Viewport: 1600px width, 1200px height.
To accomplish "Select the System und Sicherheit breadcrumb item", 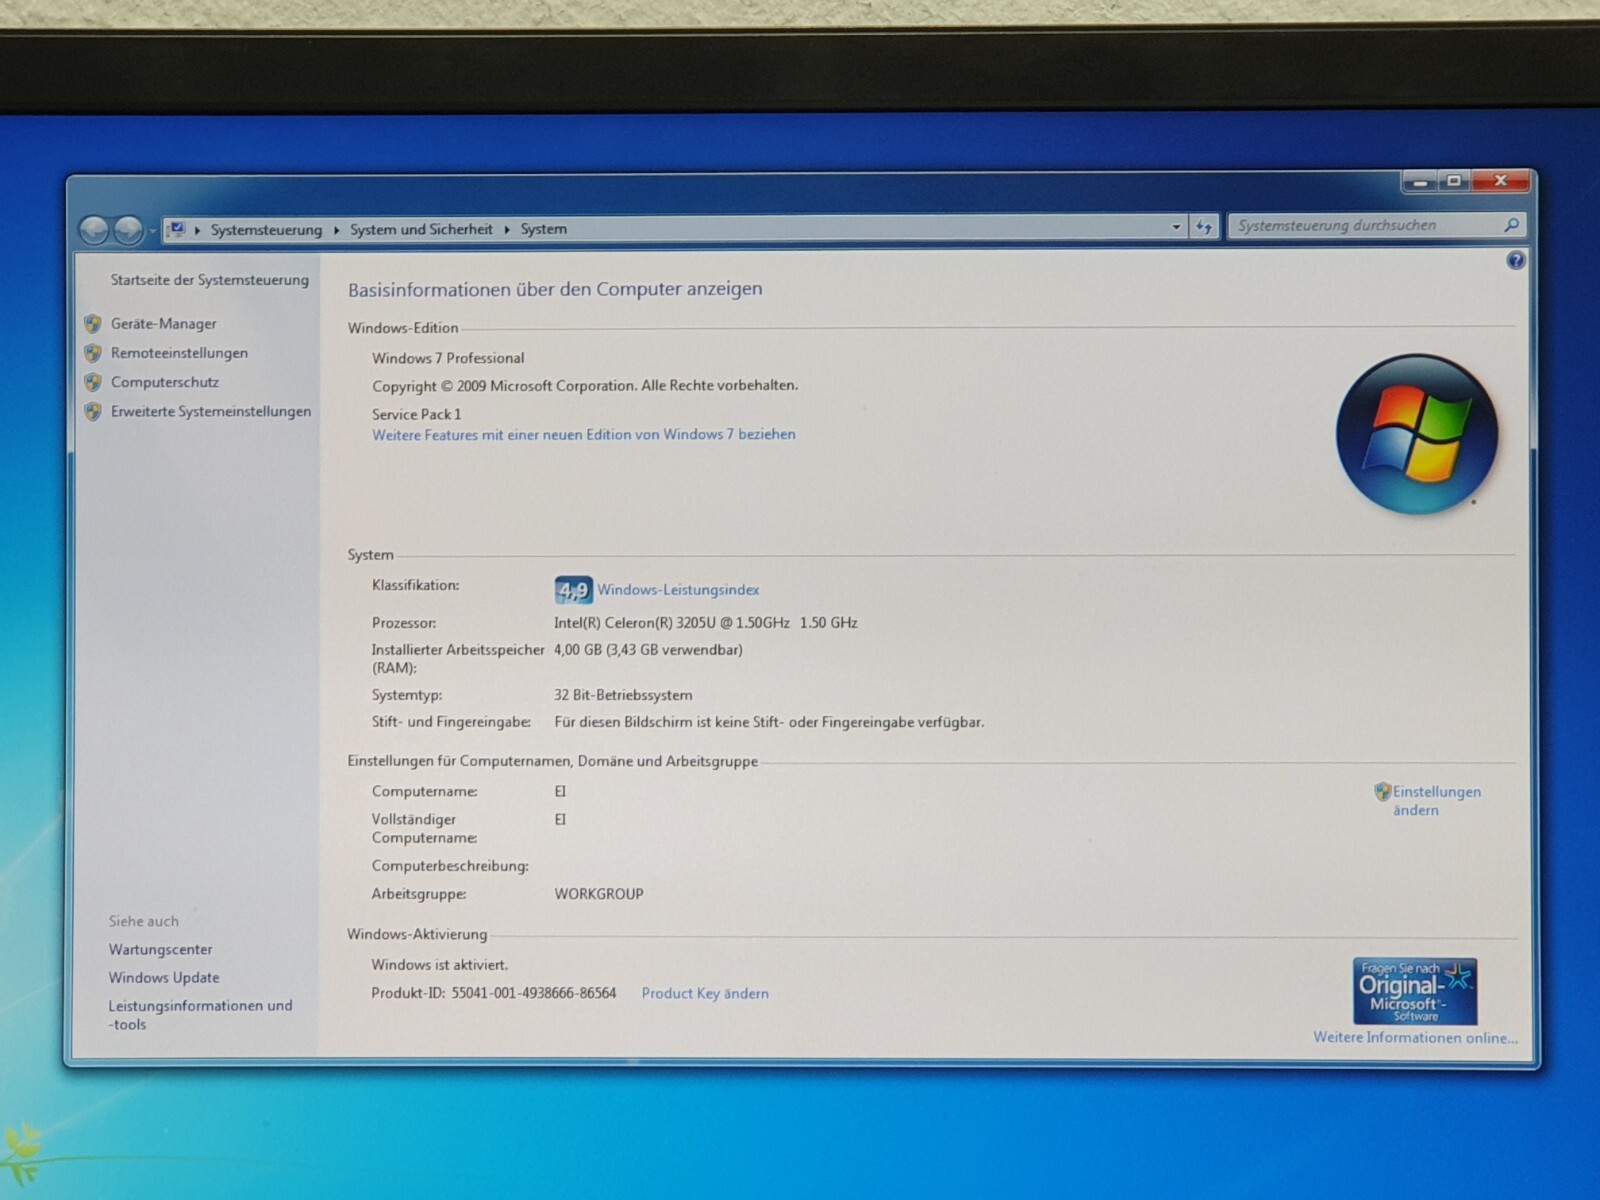I will point(421,229).
